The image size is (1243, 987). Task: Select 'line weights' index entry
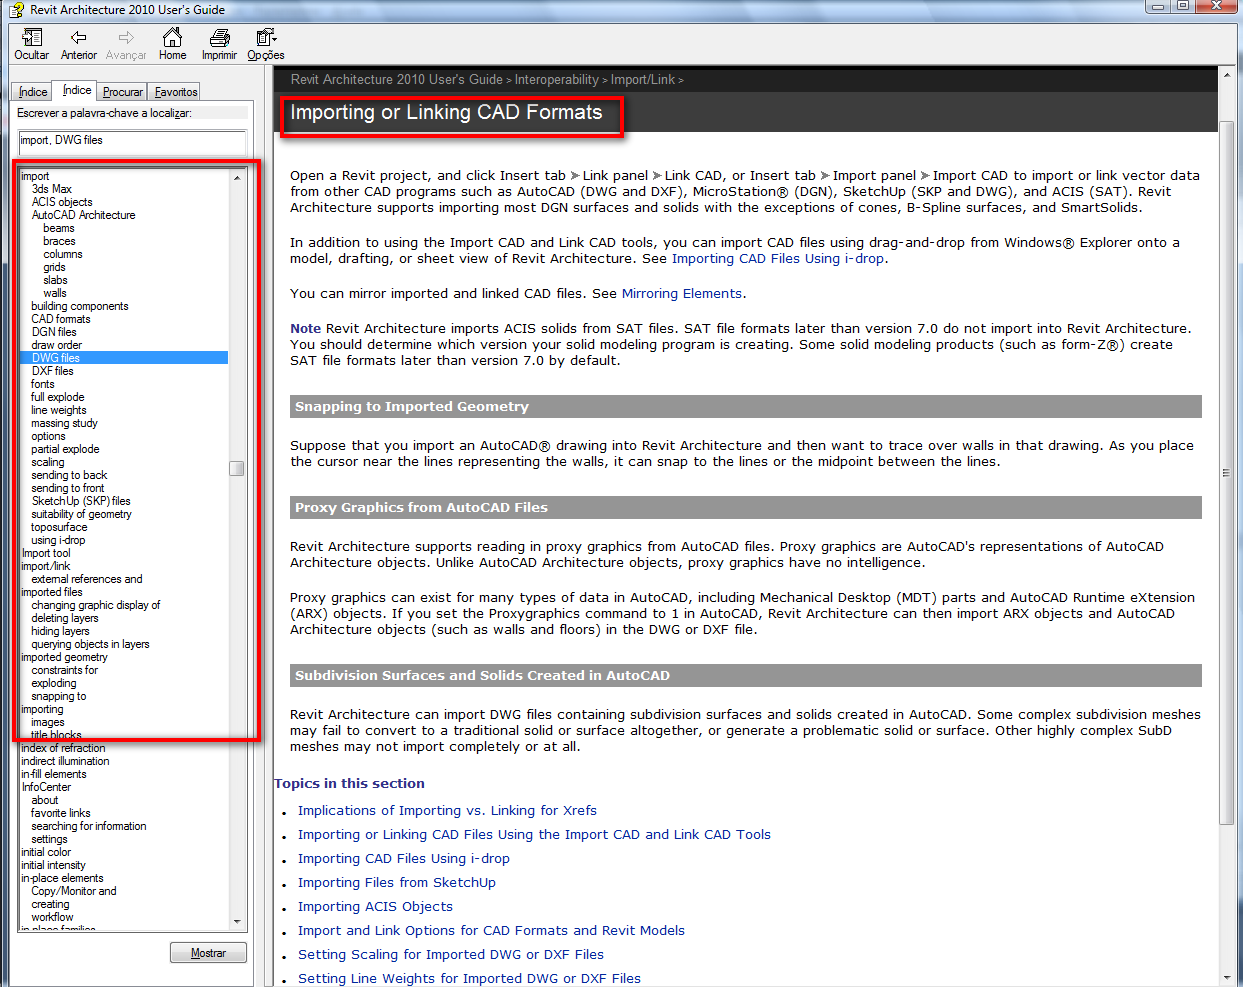[x=59, y=410]
